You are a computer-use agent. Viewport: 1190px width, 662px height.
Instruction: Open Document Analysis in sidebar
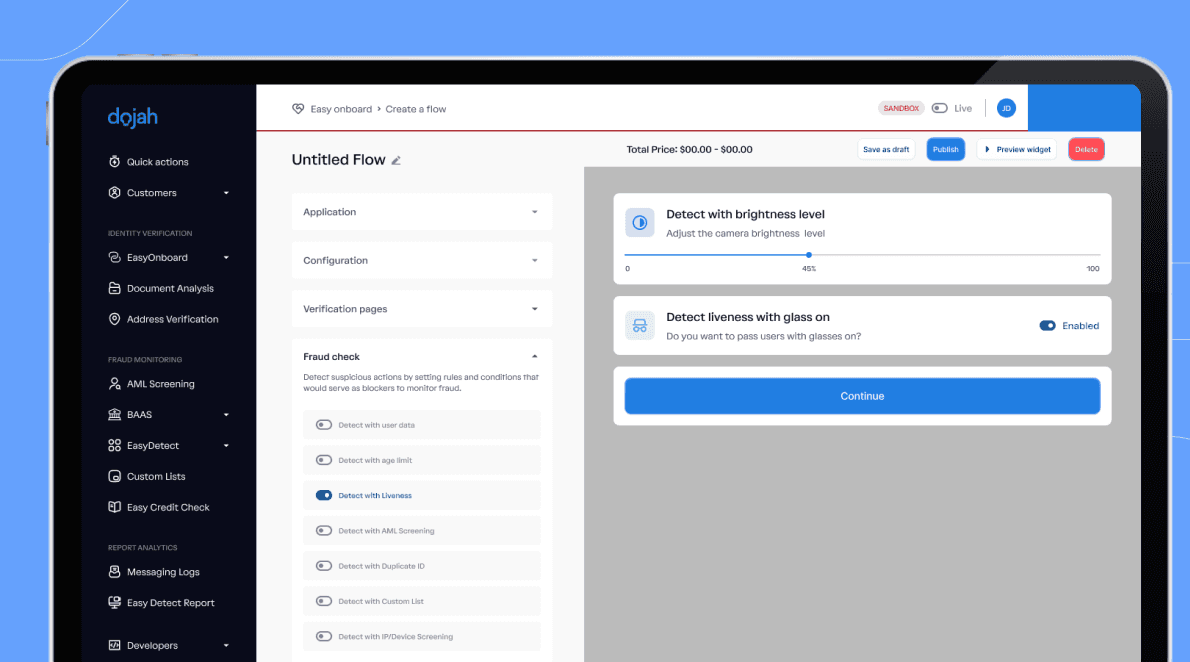click(171, 288)
